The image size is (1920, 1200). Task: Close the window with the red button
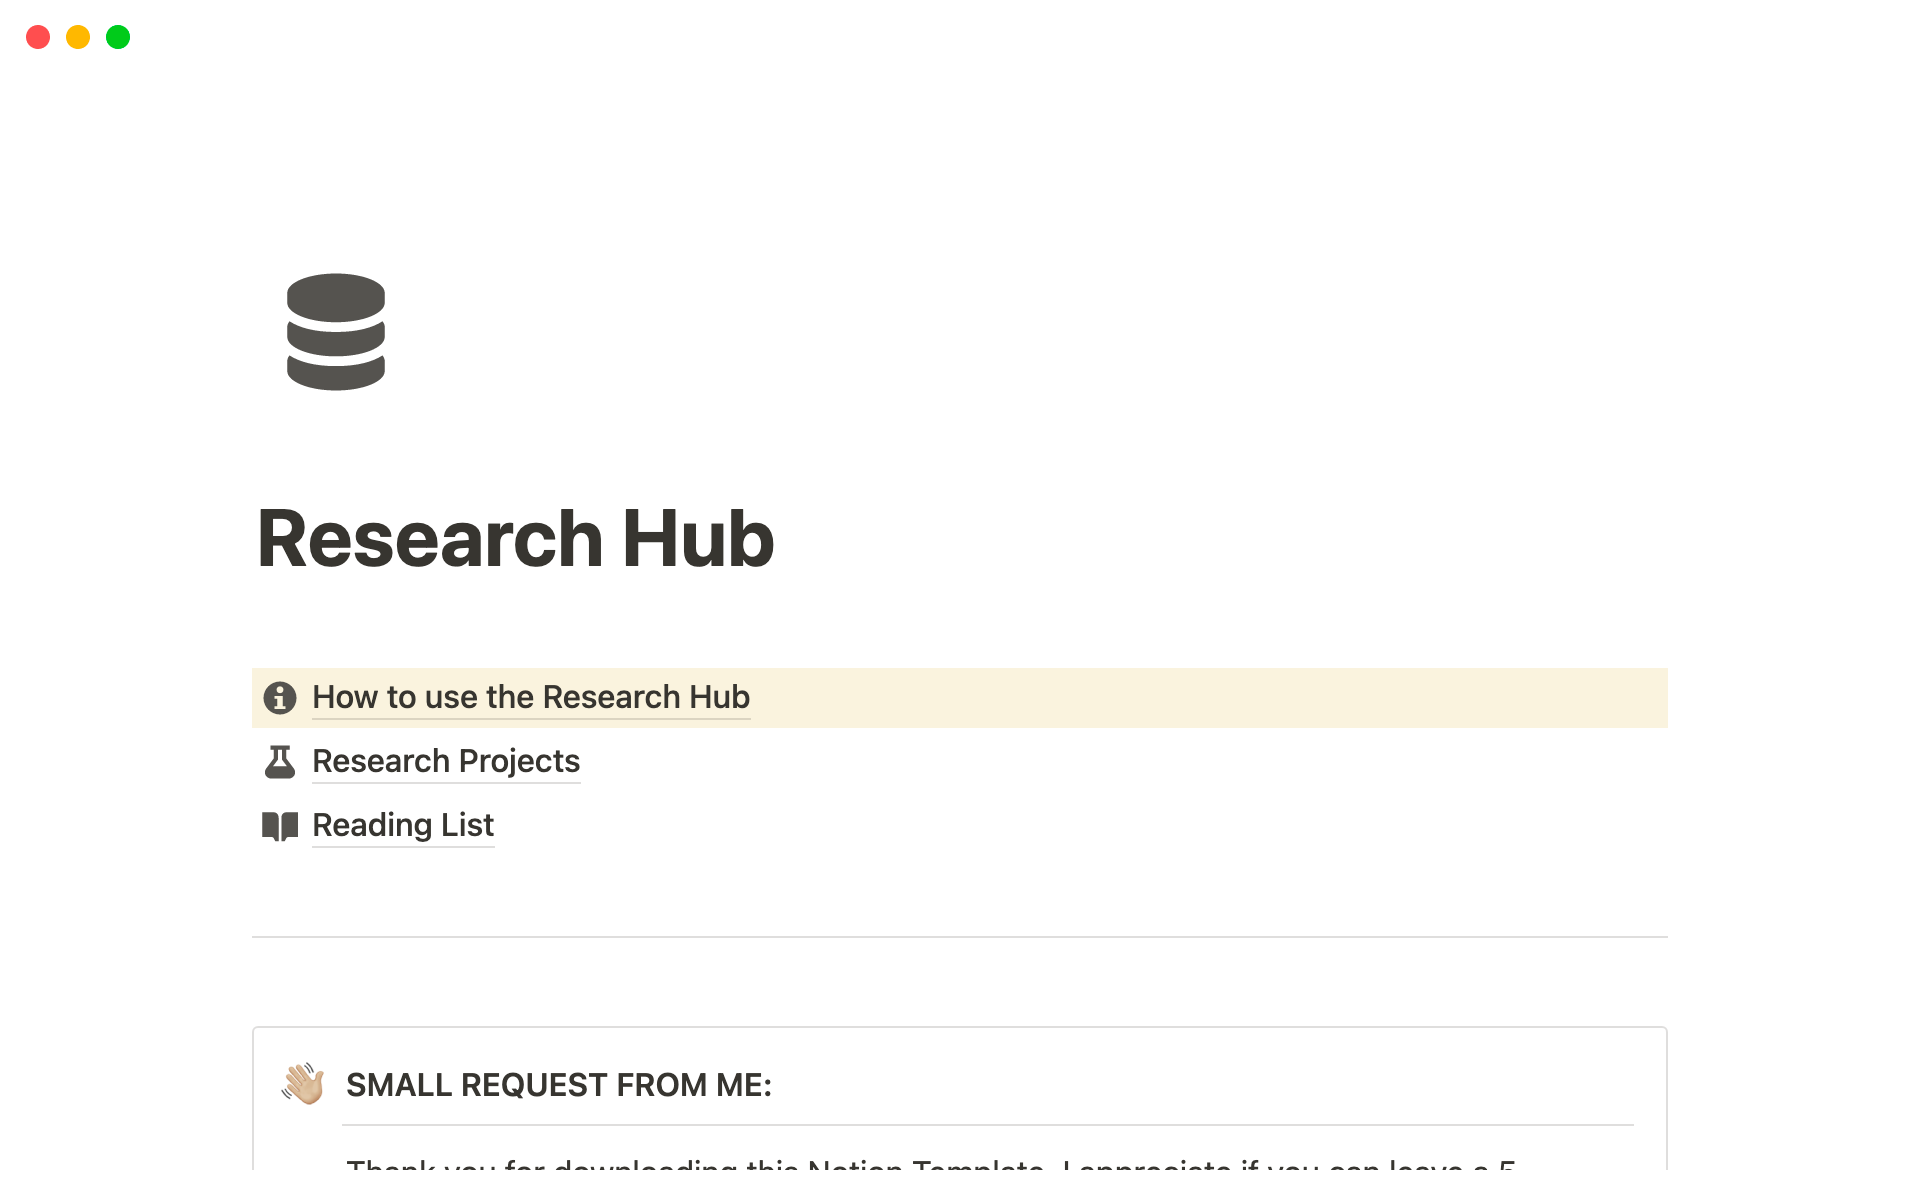(38, 37)
